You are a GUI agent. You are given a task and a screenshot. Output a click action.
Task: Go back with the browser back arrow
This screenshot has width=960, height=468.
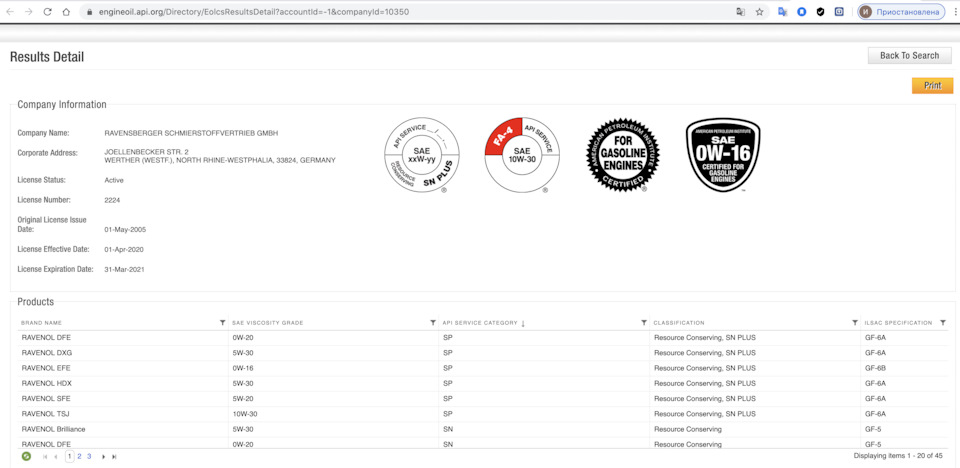10,12
